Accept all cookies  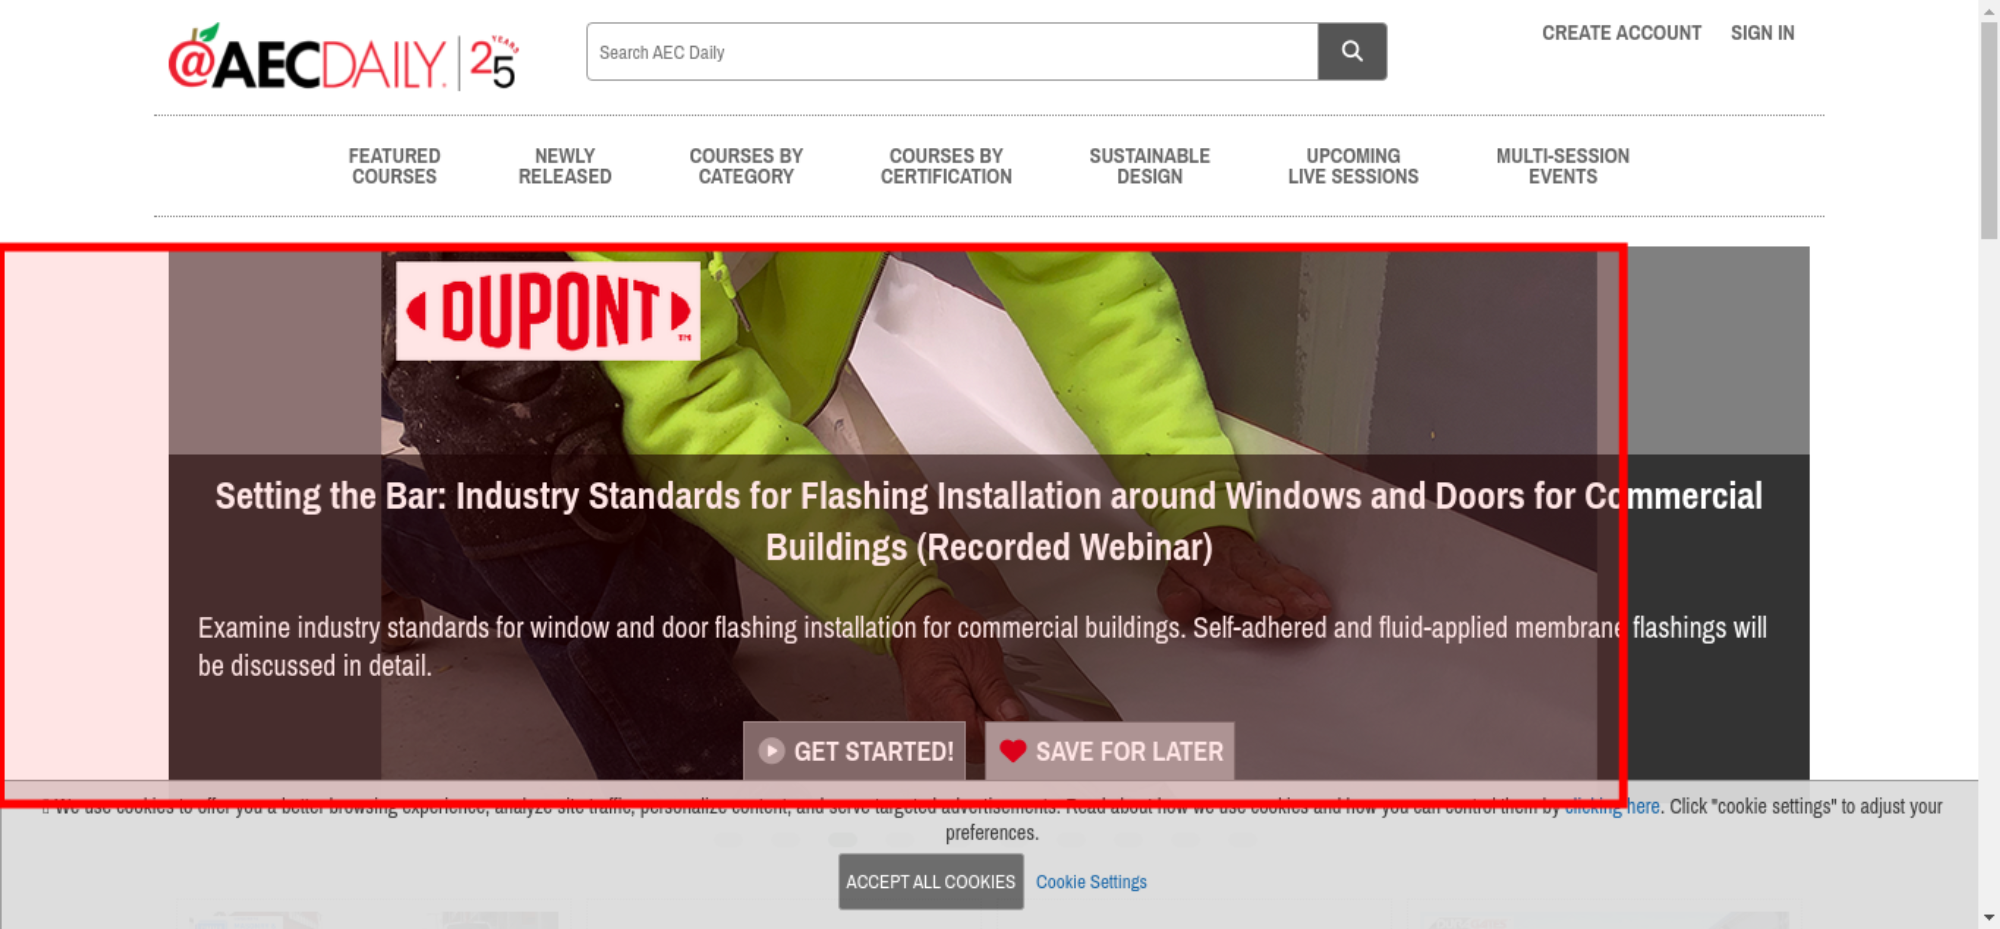931,881
